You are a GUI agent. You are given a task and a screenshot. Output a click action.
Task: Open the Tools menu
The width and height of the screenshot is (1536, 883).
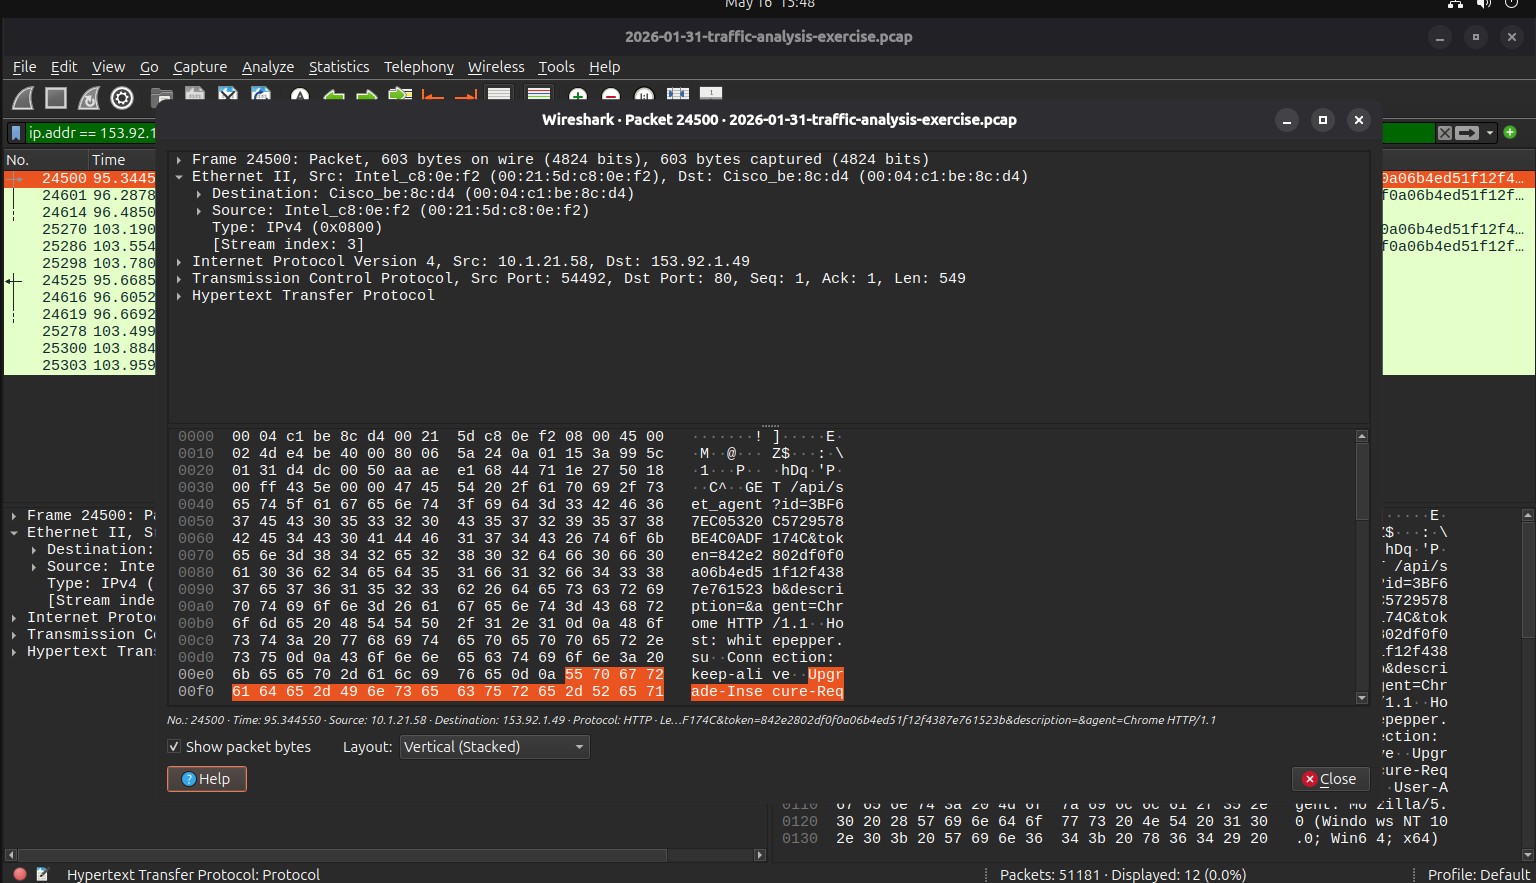[556, 67]
